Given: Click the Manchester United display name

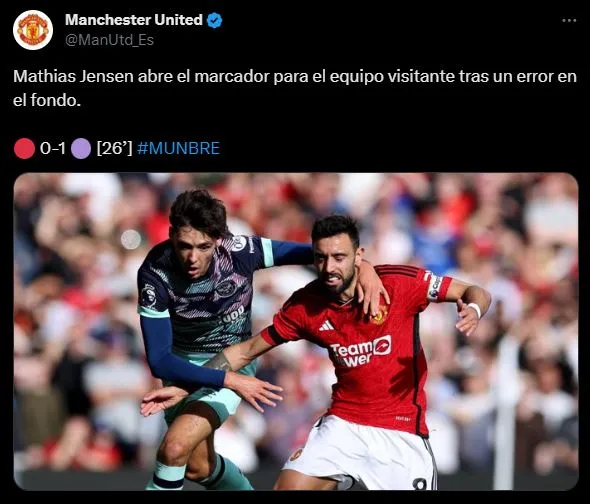Looking at the screenshot, I should [134, 20].
